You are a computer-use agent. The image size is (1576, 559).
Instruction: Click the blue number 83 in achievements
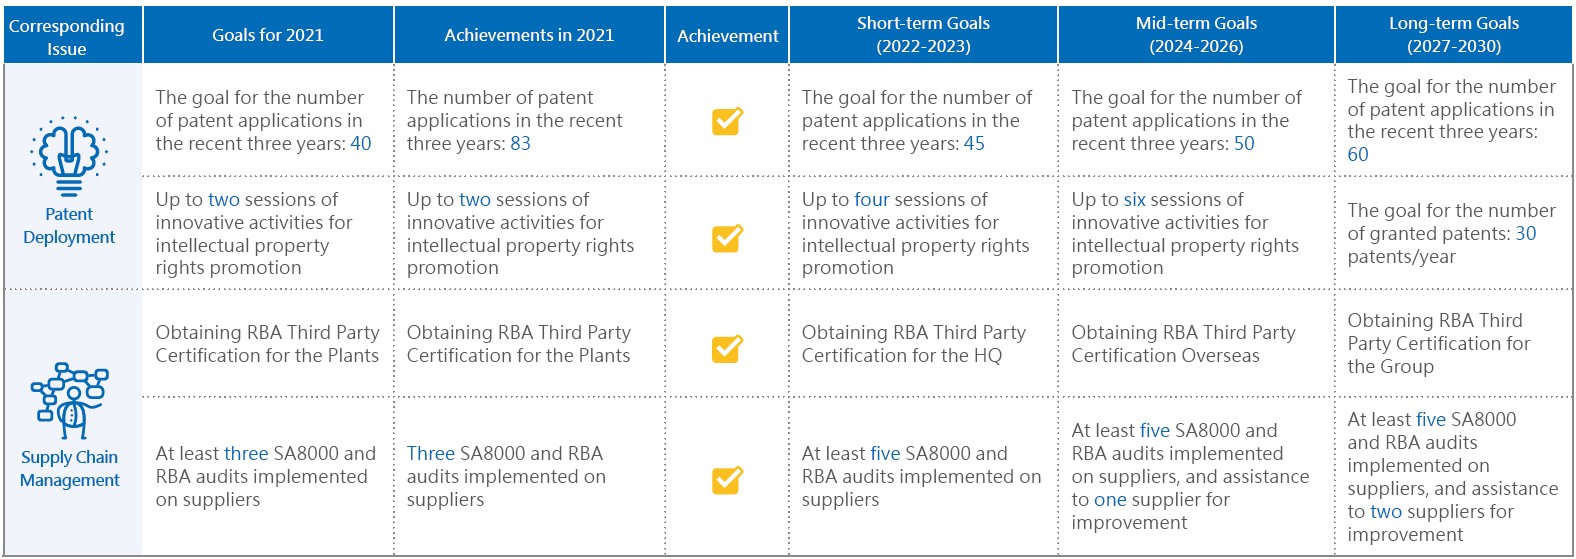coord(520,143)
